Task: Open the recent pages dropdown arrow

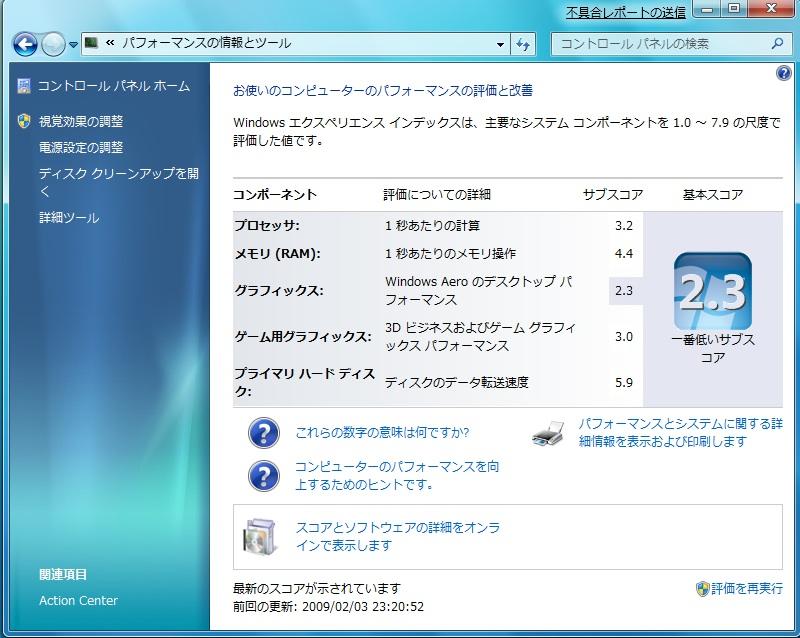Action: [73, 45]
